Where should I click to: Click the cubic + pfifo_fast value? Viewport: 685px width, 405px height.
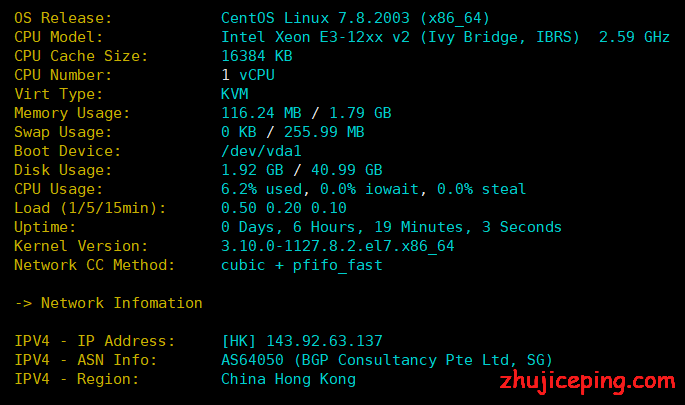[301, 265]
